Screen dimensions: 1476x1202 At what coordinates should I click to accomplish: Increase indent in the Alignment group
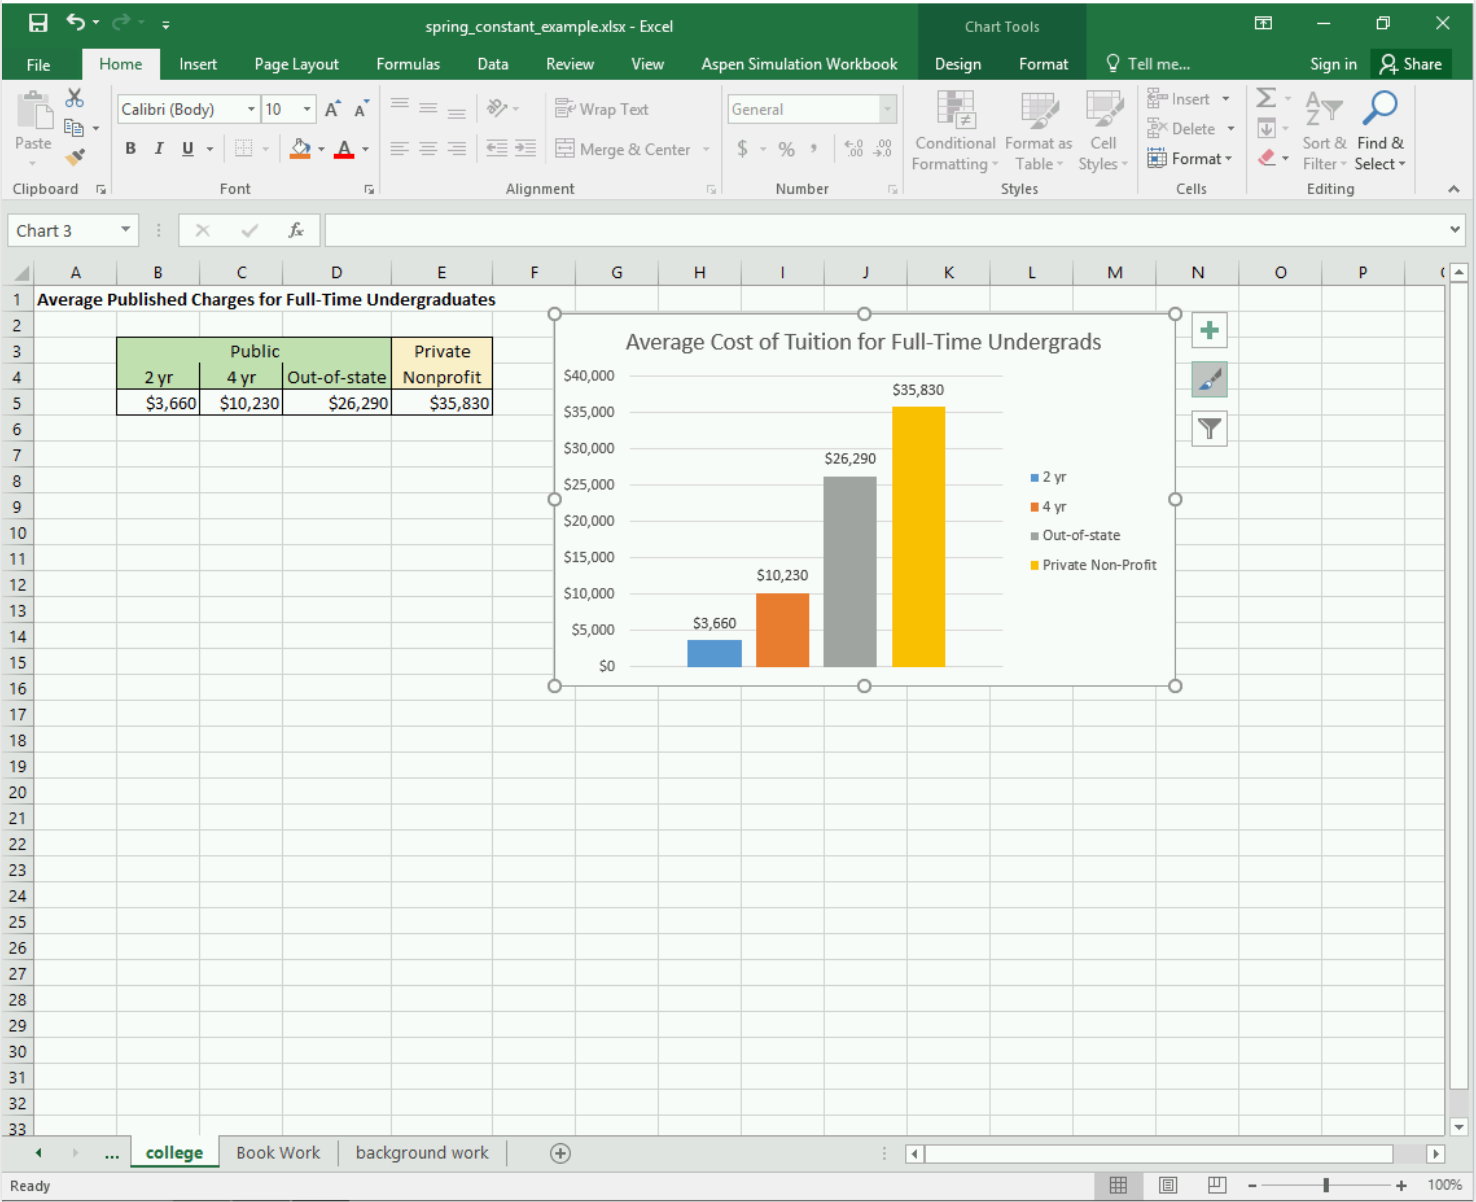525,149
